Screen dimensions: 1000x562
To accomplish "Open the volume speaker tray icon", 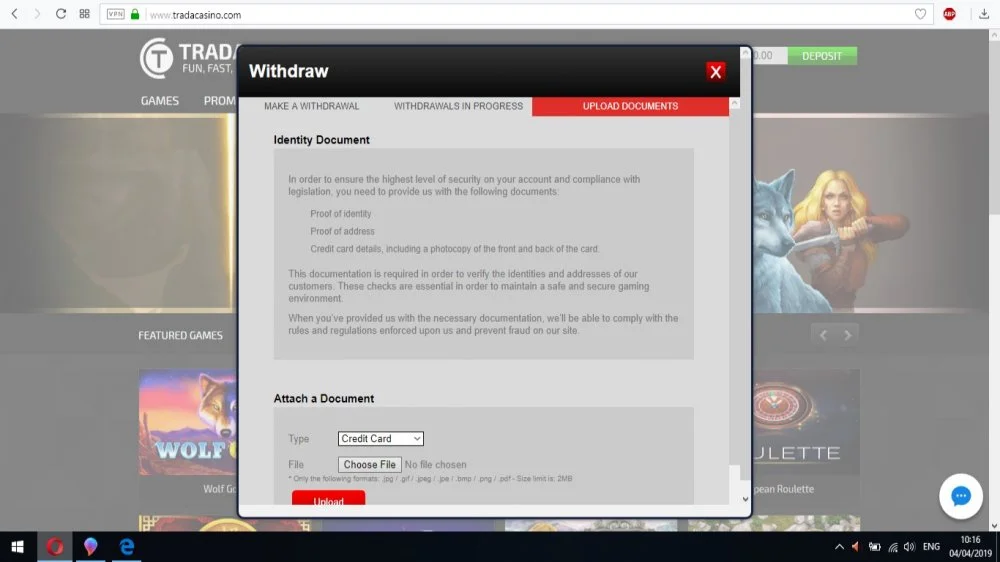I will [909, 547].
